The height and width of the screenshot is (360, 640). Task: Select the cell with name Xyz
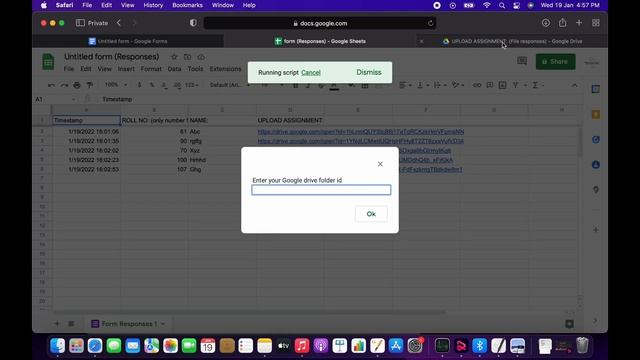(x=222, y=151)
